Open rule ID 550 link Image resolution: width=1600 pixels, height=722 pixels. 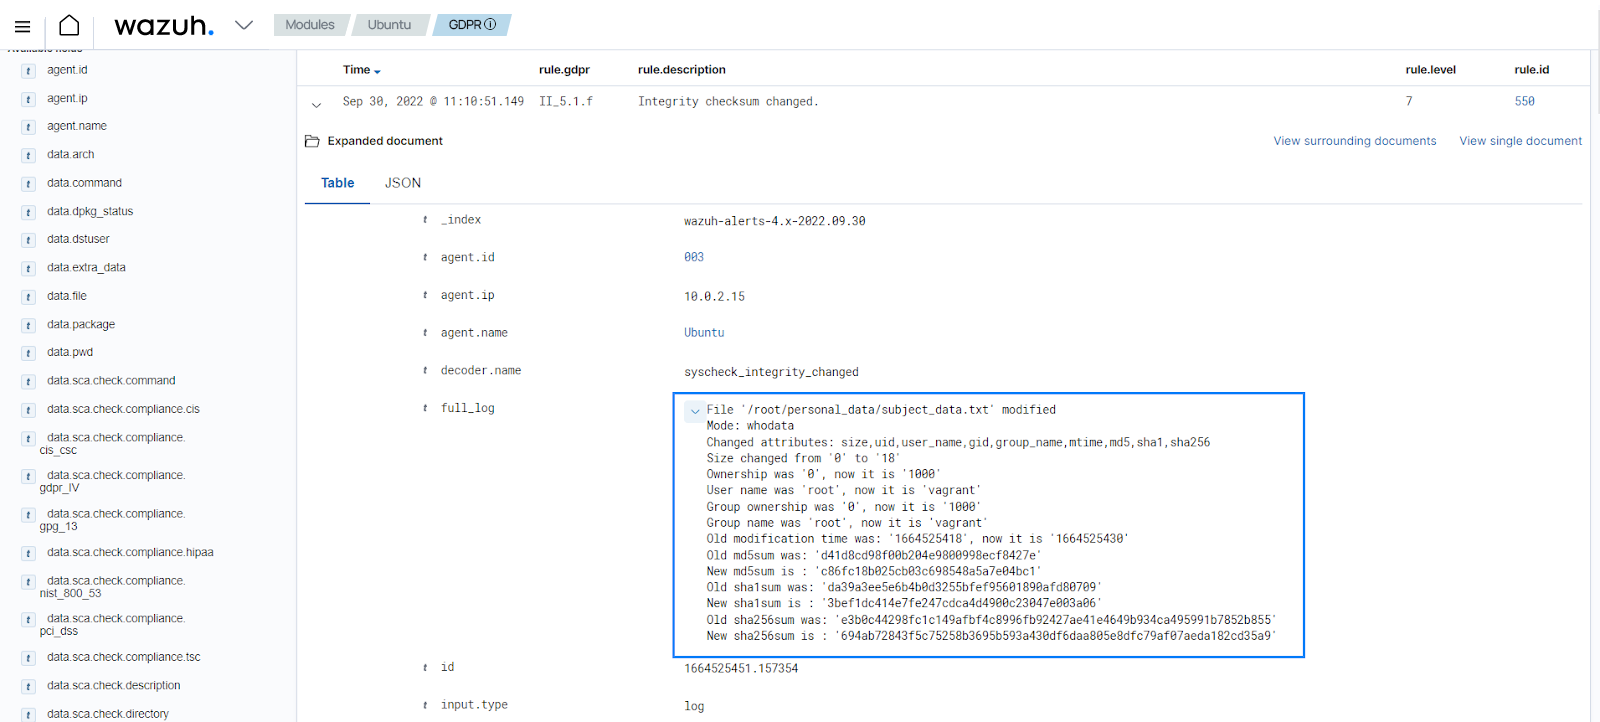click(1524, 101)
